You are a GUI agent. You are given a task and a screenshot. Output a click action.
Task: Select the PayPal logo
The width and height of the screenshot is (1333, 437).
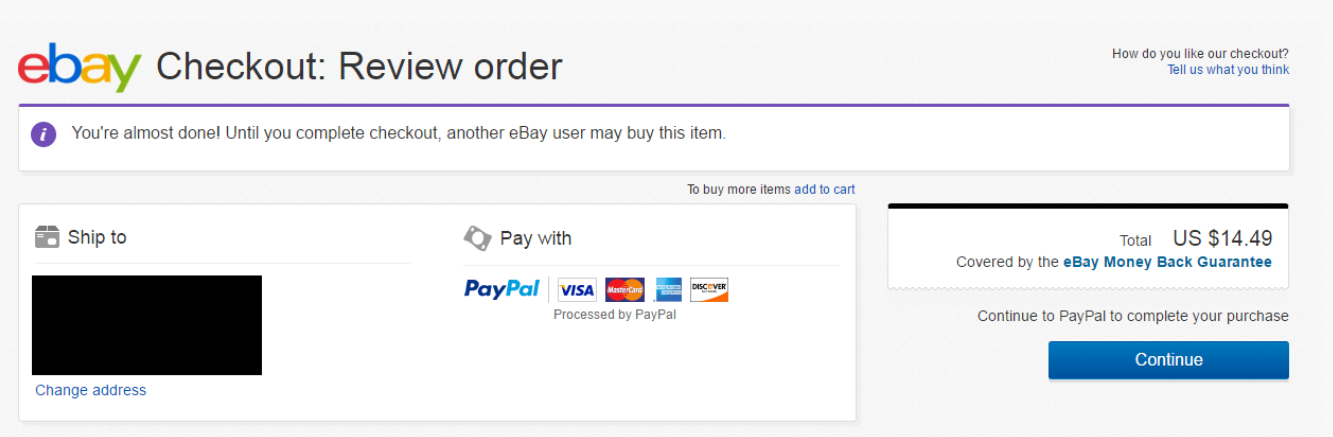(502, 289)
